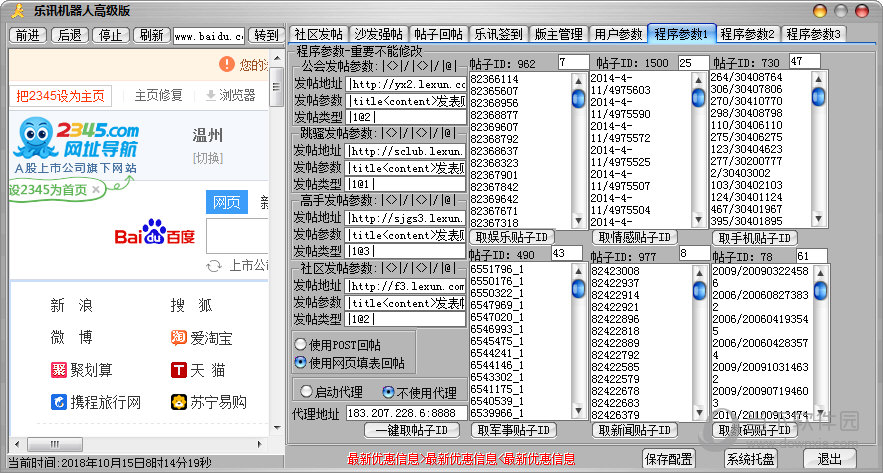Click the 新浪 site link

point(71,306)
